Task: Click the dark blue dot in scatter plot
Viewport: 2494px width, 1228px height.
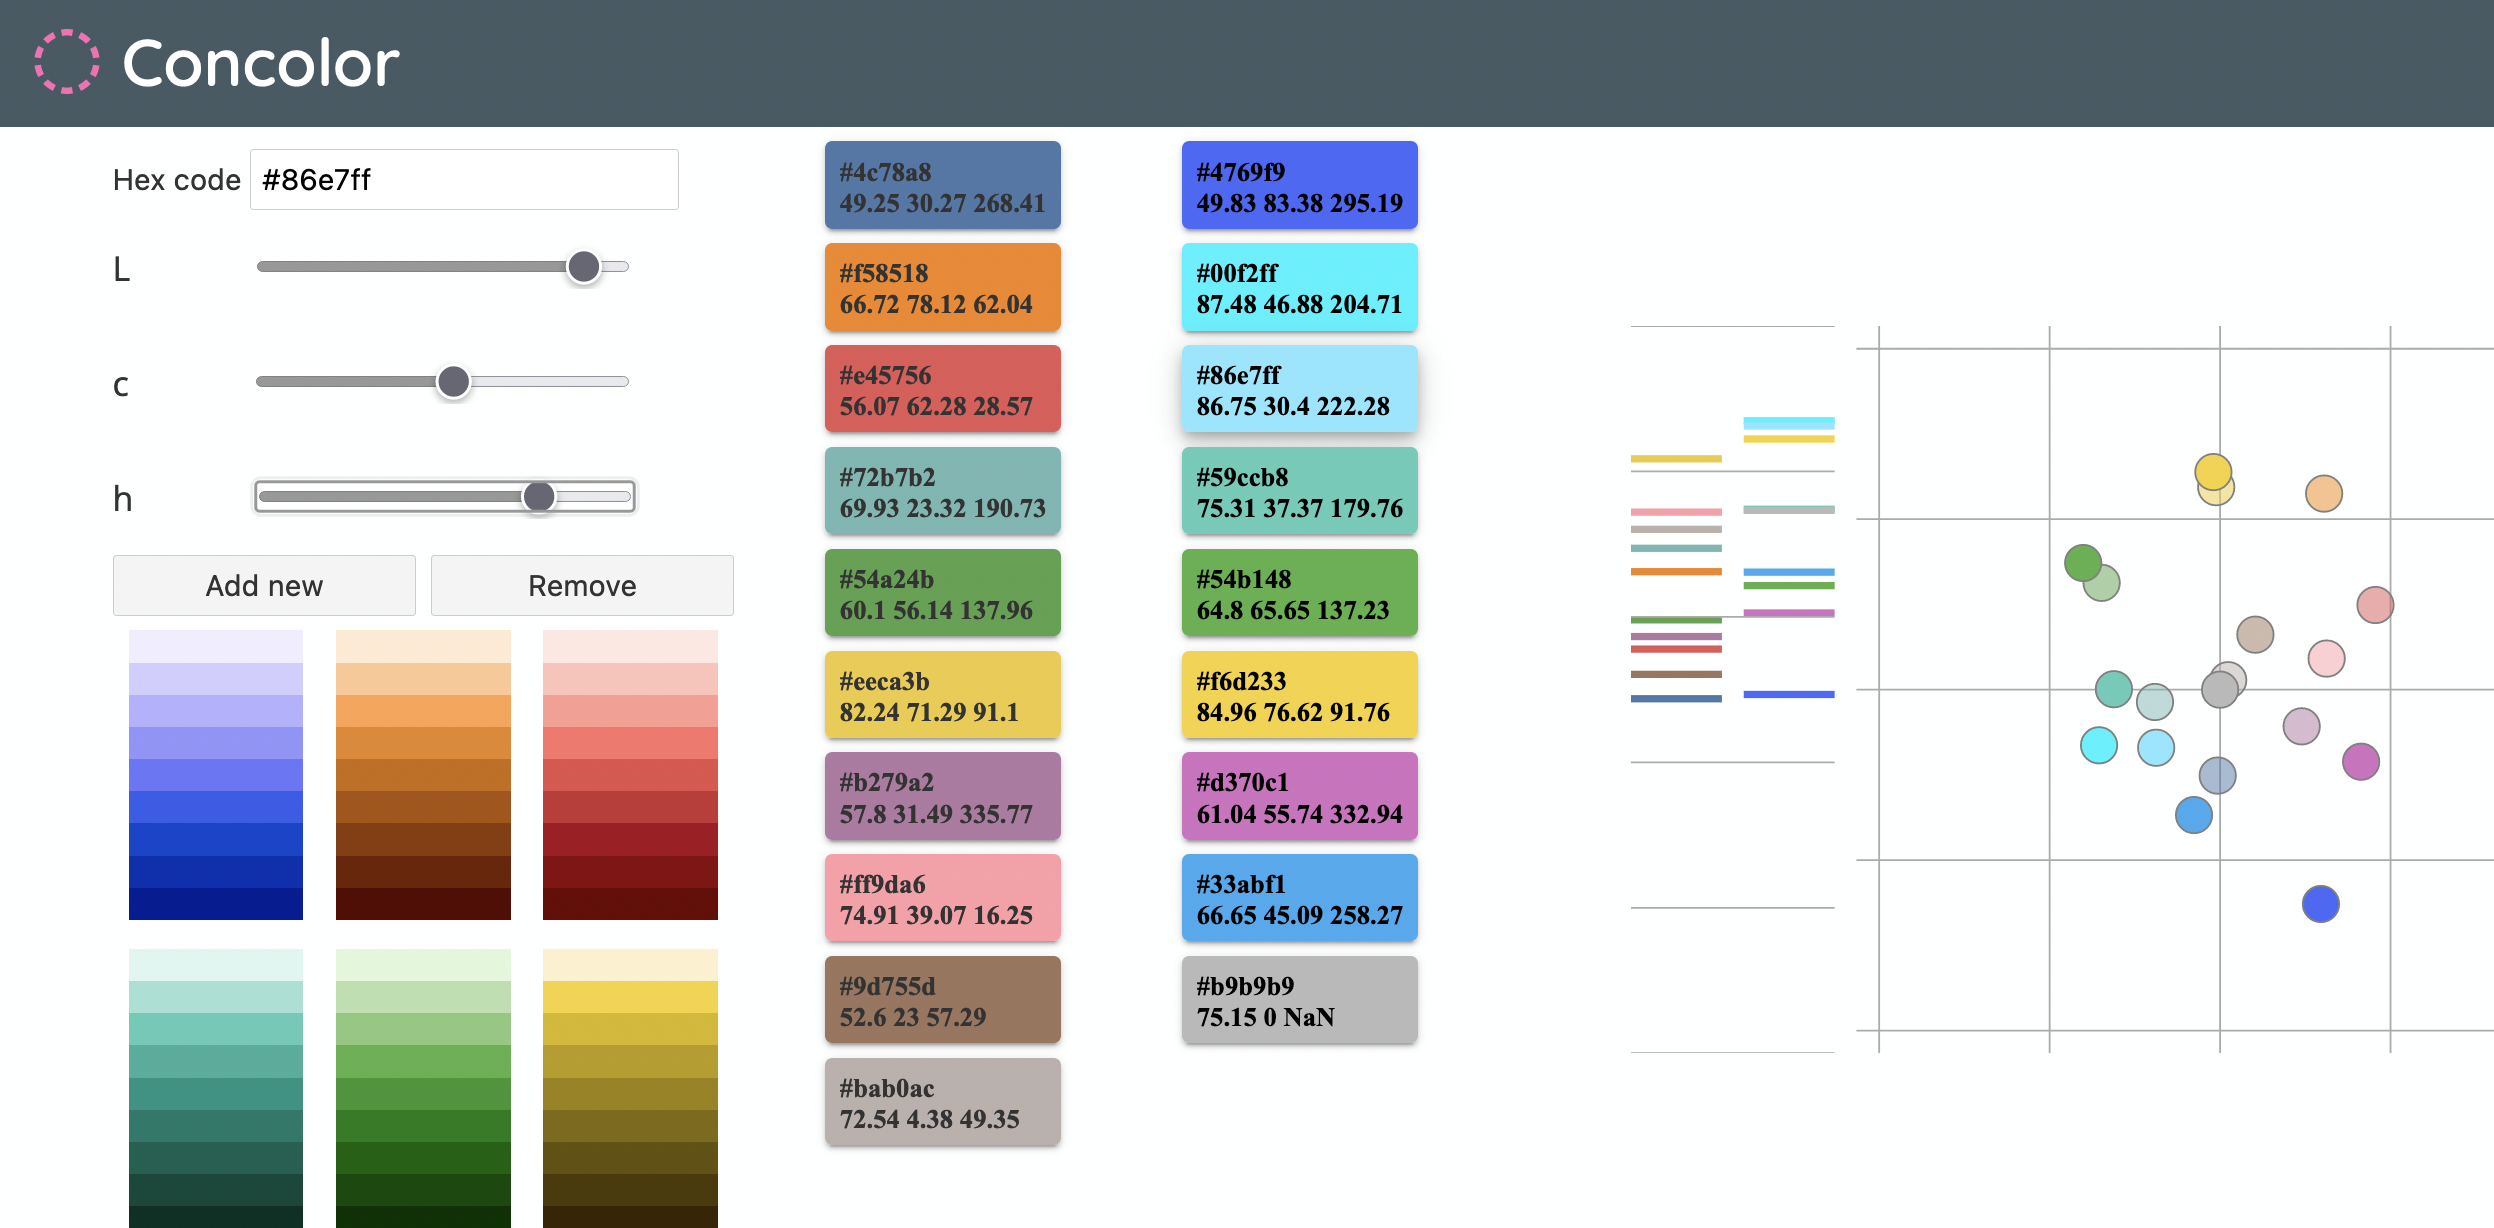Action: [2320, 904]
